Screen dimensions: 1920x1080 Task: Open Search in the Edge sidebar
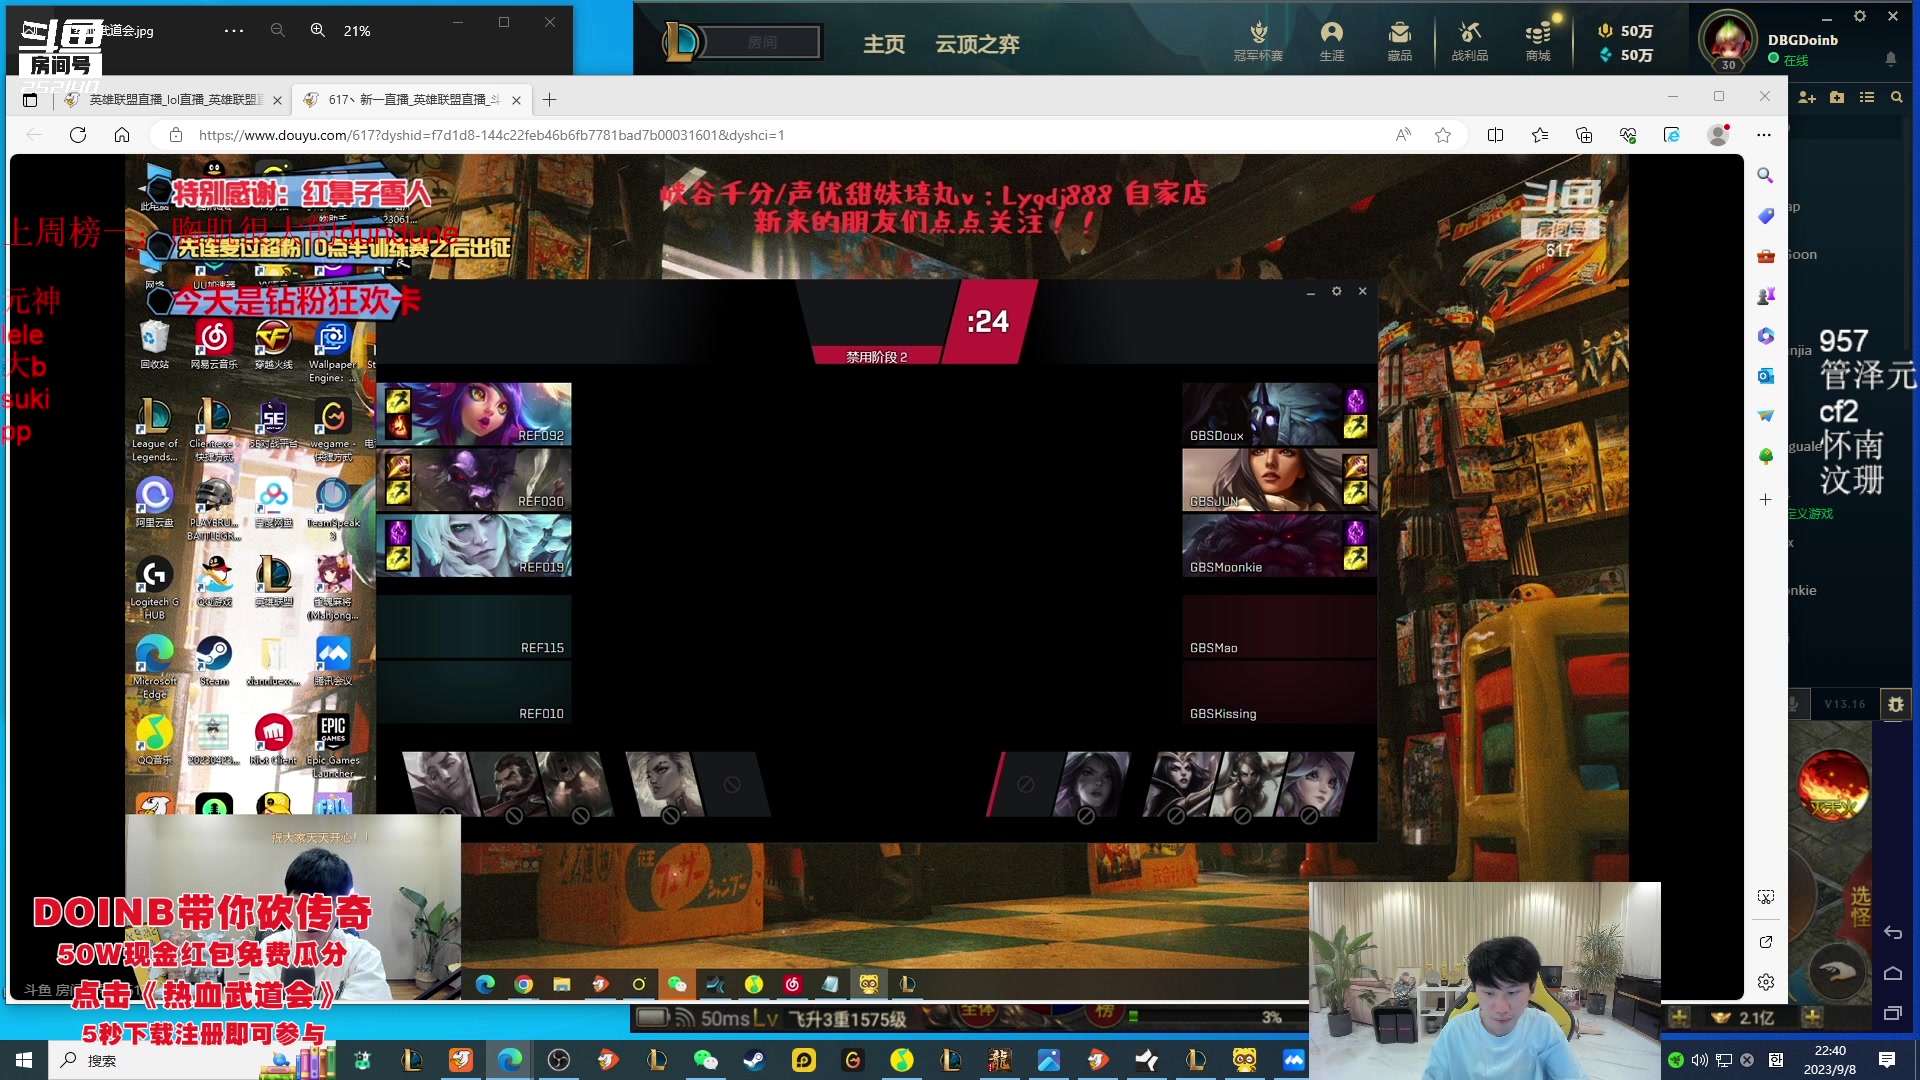click(x=1766, y=175)
